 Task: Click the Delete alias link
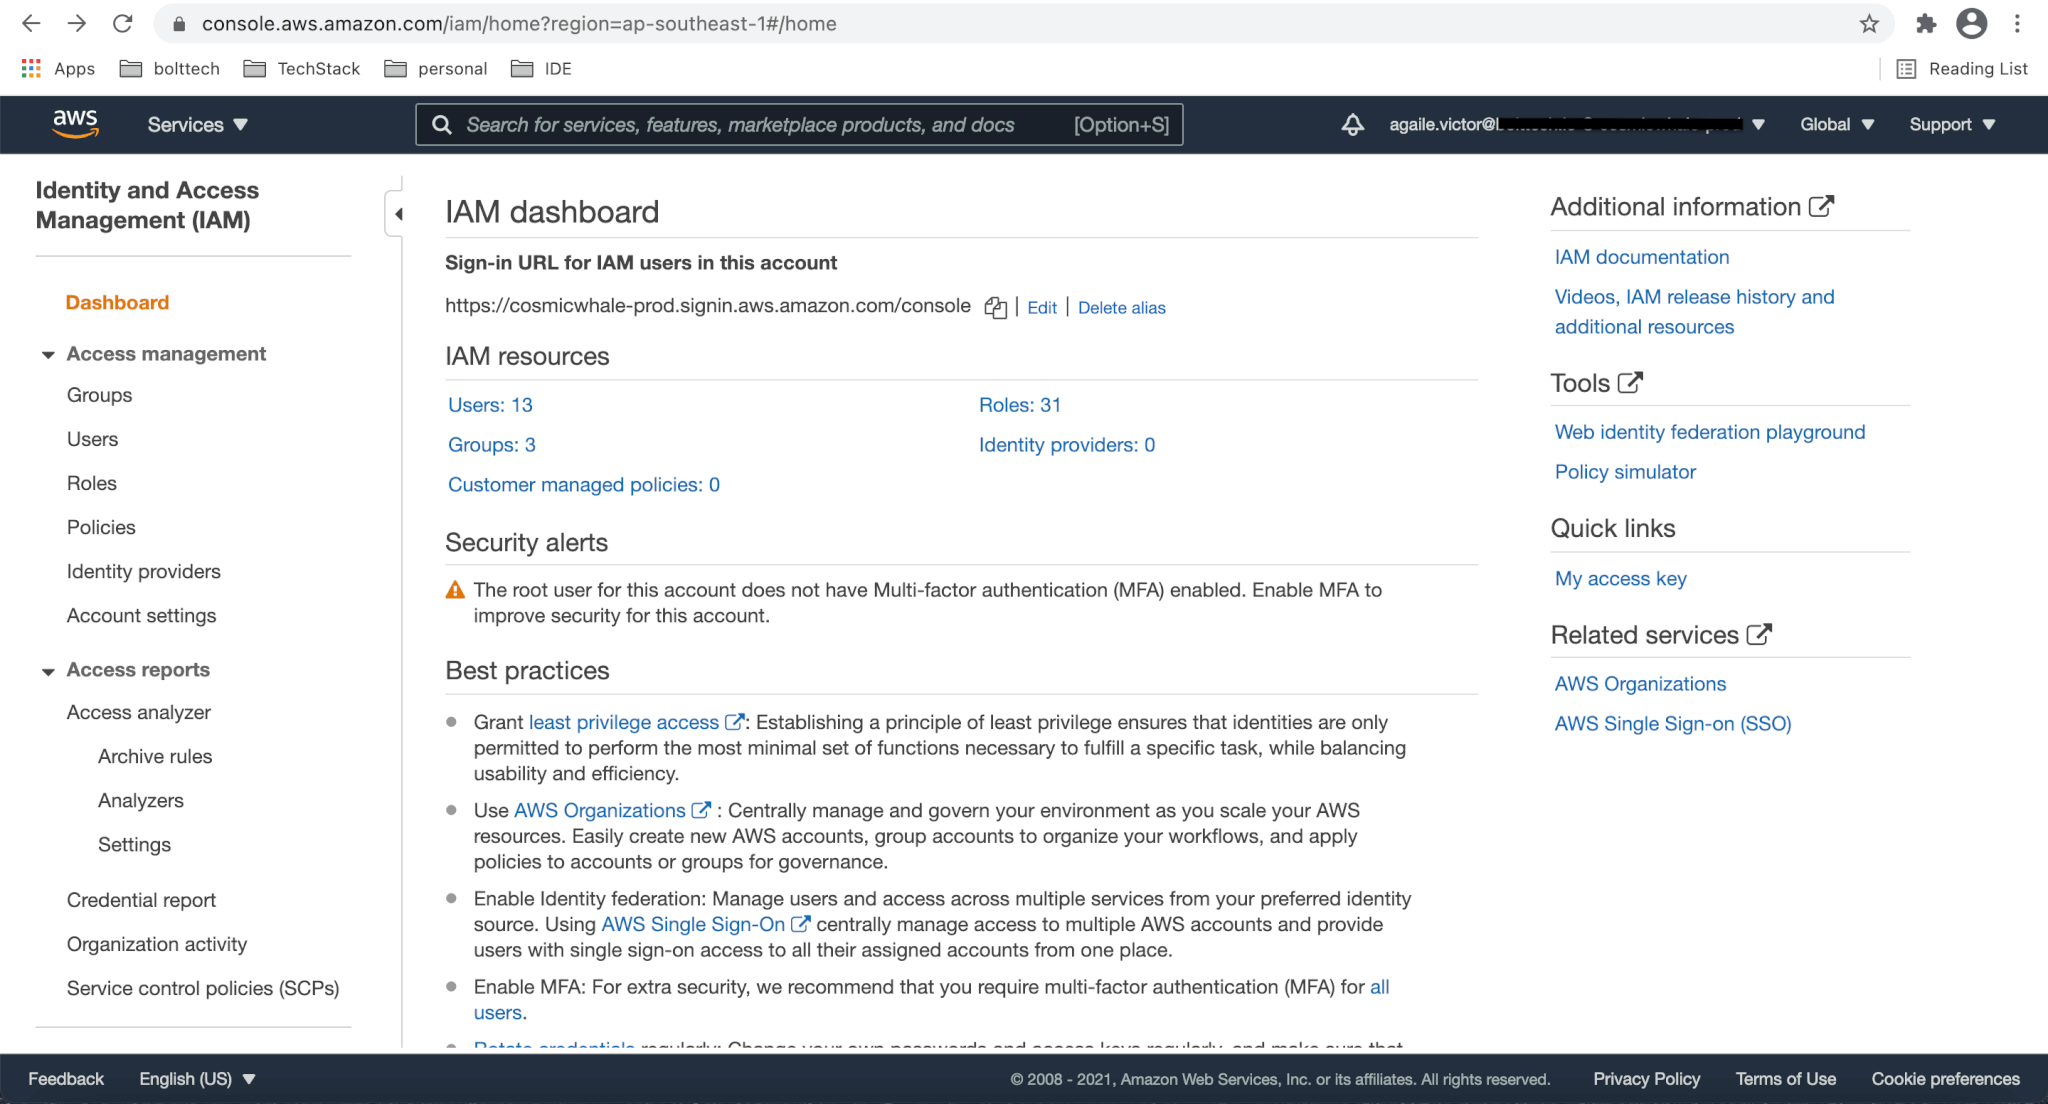1121,308
